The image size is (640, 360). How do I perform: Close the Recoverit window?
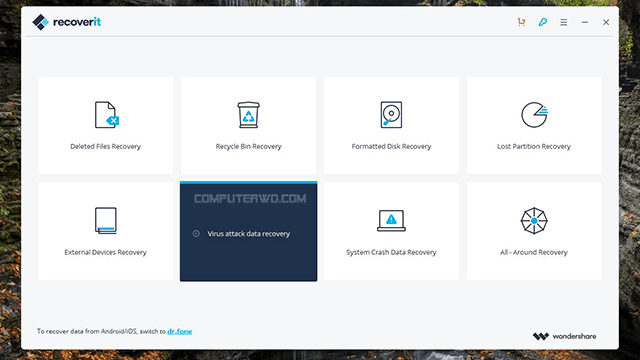(606, 22)
